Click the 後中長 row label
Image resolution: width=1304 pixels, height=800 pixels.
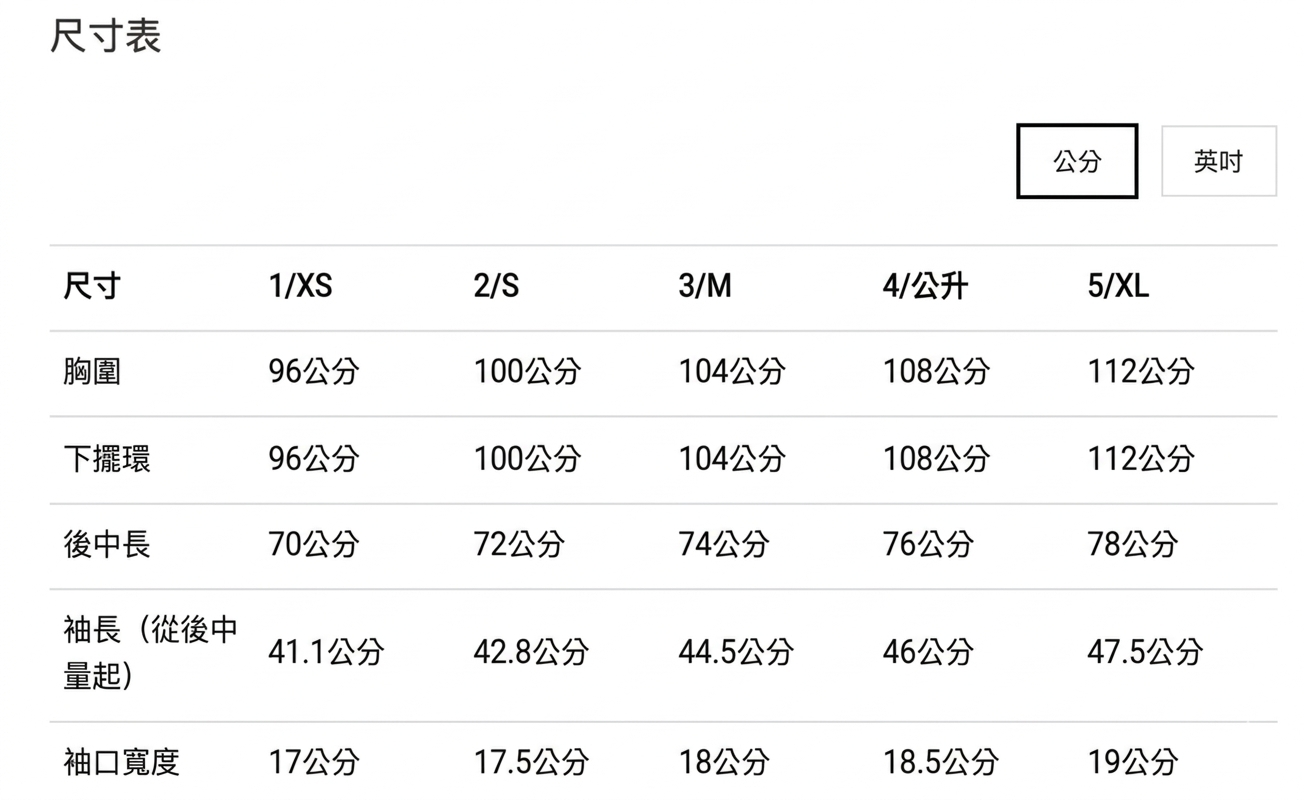tap(107, 545)
